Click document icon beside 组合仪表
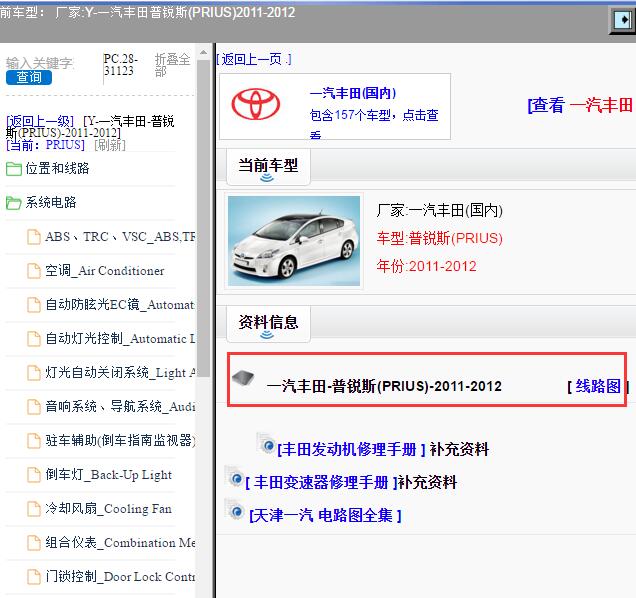 [34, 543]
